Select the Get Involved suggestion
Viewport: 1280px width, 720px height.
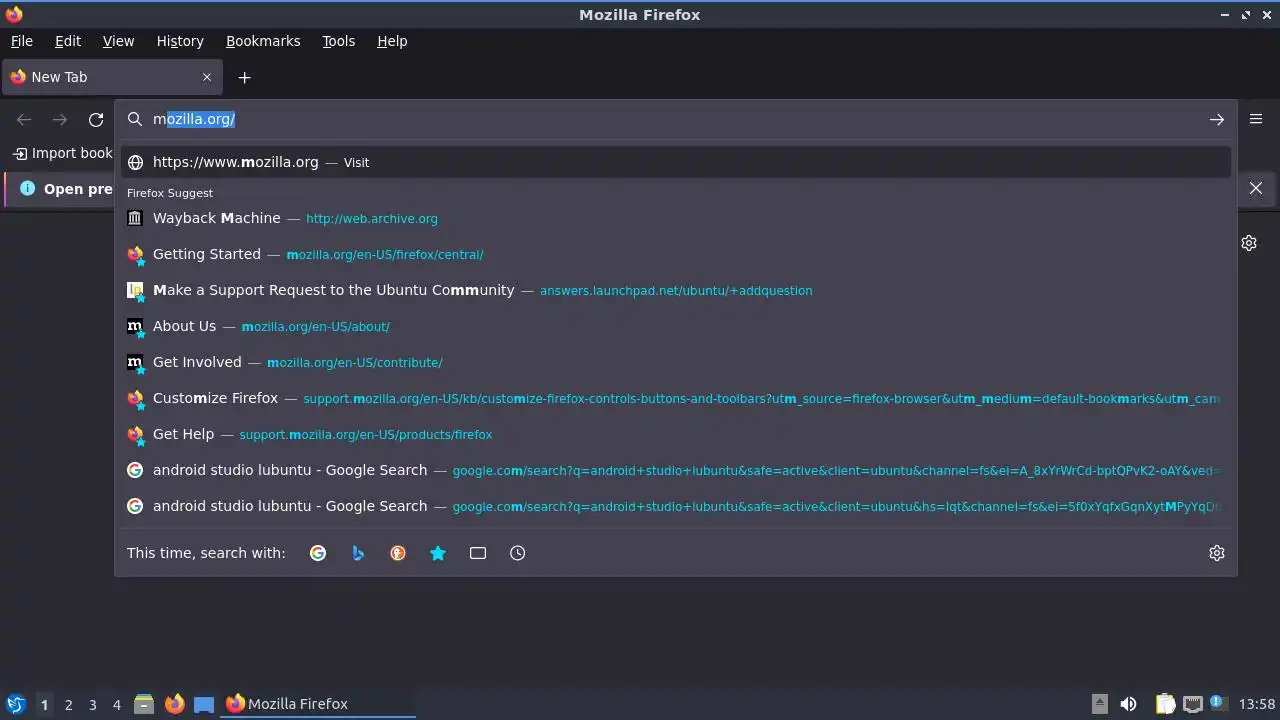pyautogui.click(x=676, y=362)
